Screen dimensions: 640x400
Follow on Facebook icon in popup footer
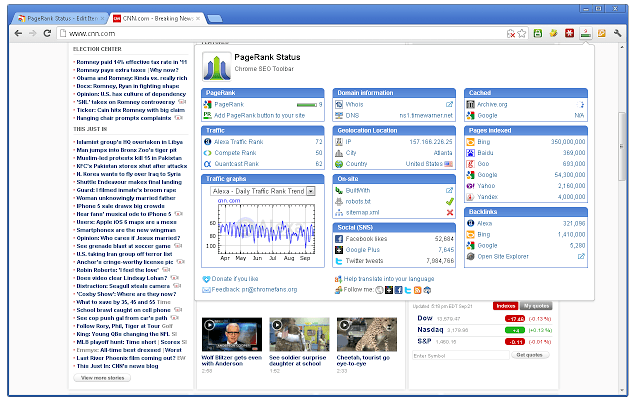[398, 290]
